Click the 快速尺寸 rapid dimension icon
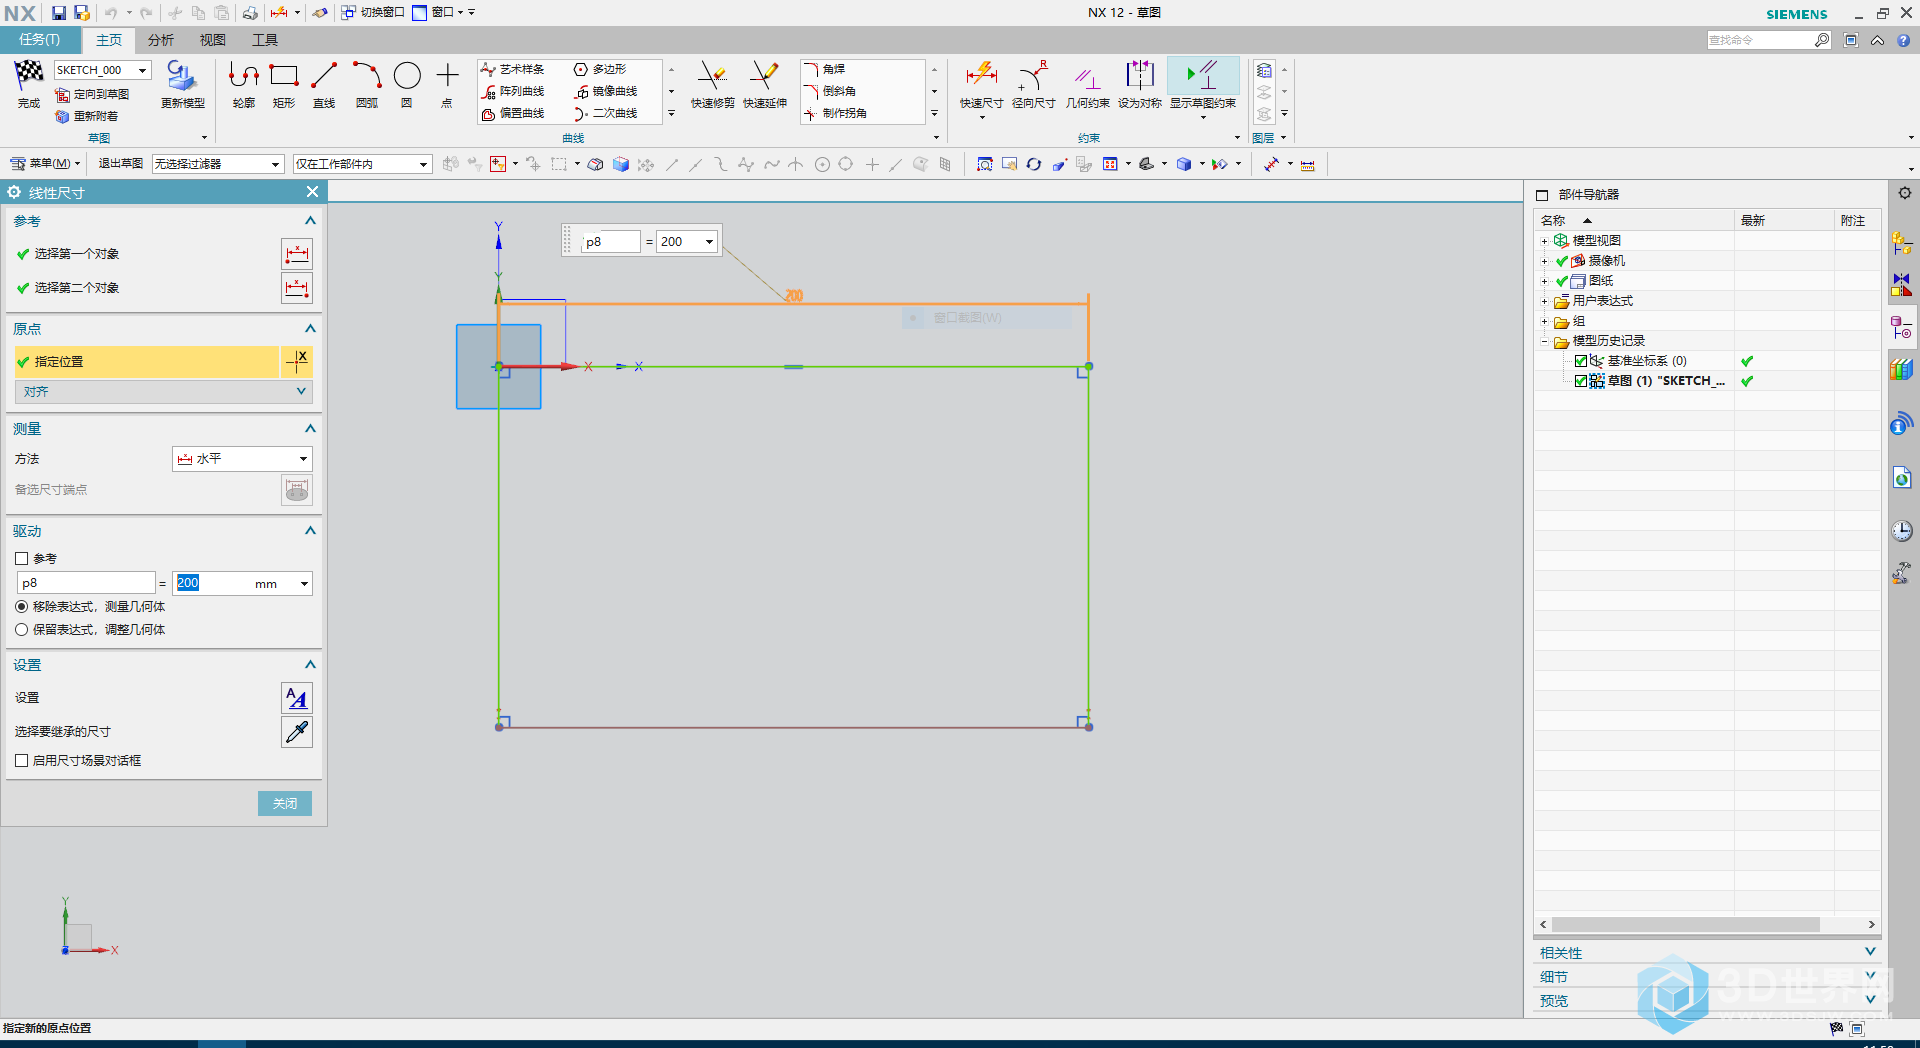Screen dimensions: 1920x1048 (981, 76)
